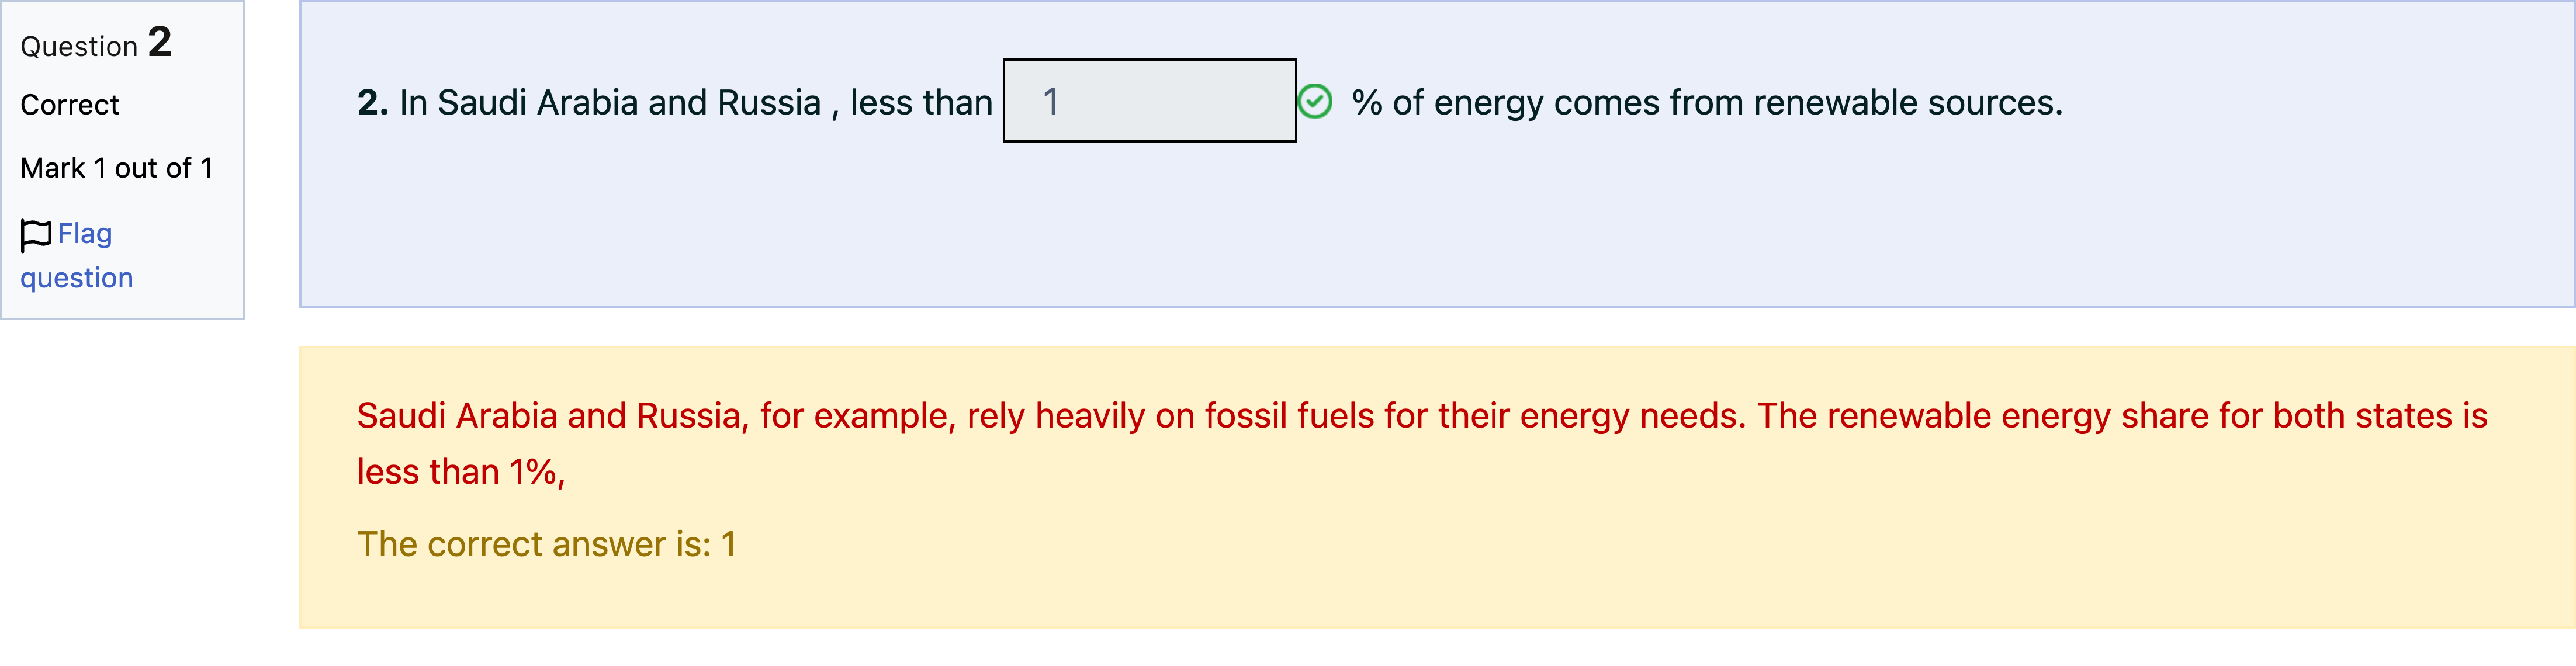Click the green correct checkmark icon
This screenshot has width=2576, height=666.
tap(1315, 101)
